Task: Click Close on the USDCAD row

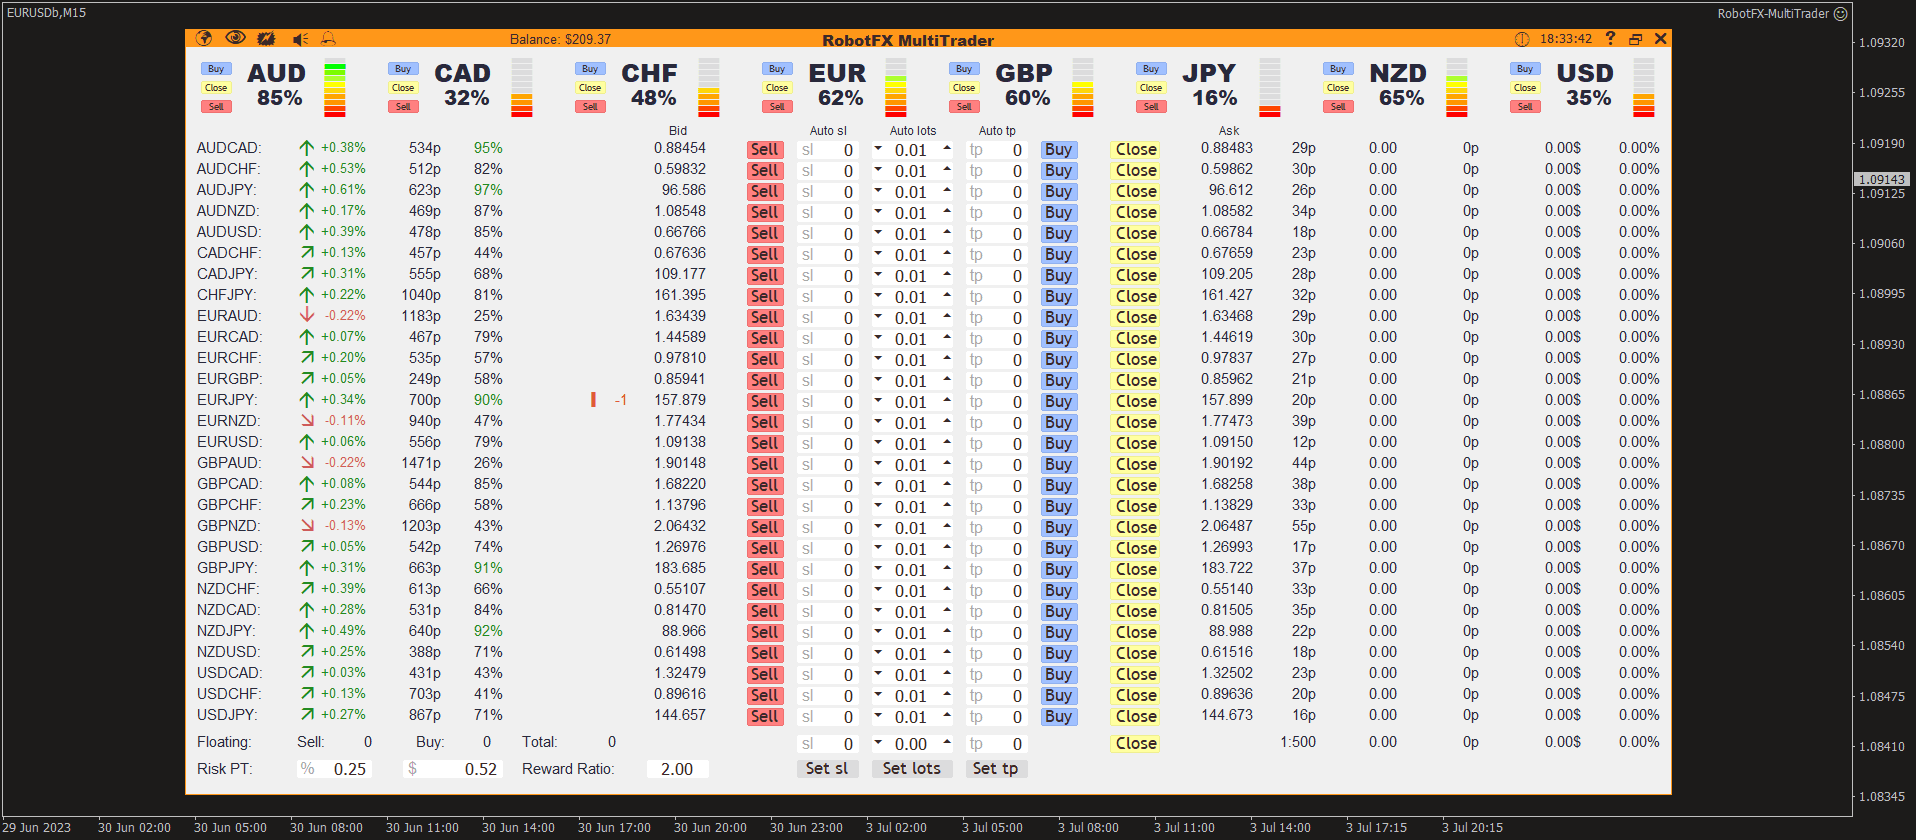Action: tap(1136, 674)
